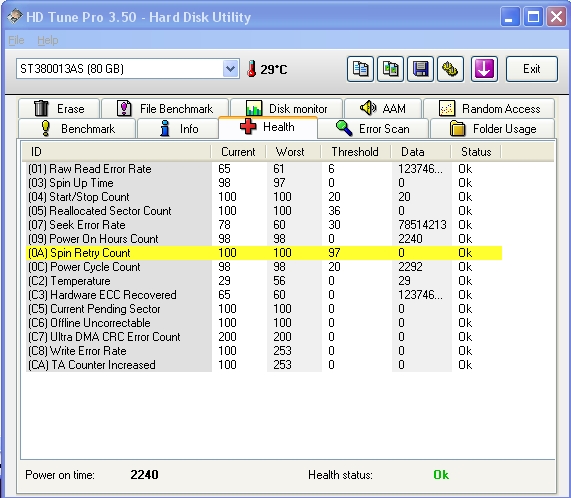The height and width of the screenshot is (498, 571).
Task: Open the Disk monitor tab
Action: point(287,108)
